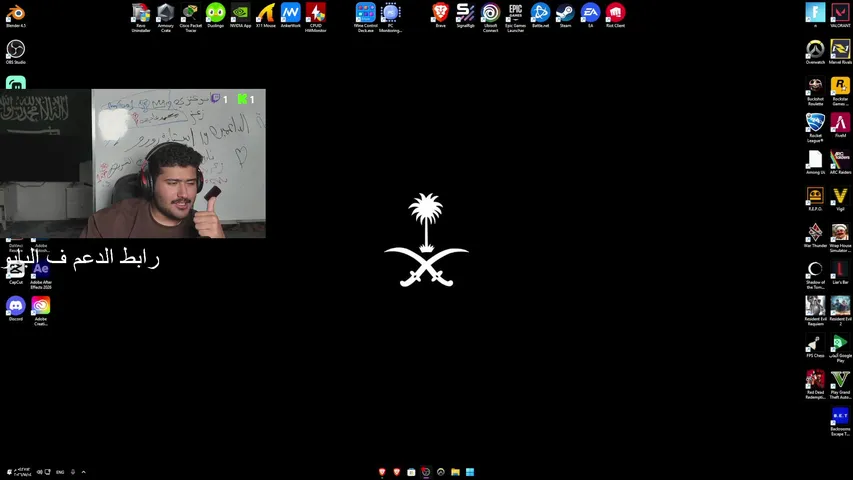The width and height of the screenshot is (853, 480).
Task: Launch Rocket League from the desktop
Action: [815, 128]
